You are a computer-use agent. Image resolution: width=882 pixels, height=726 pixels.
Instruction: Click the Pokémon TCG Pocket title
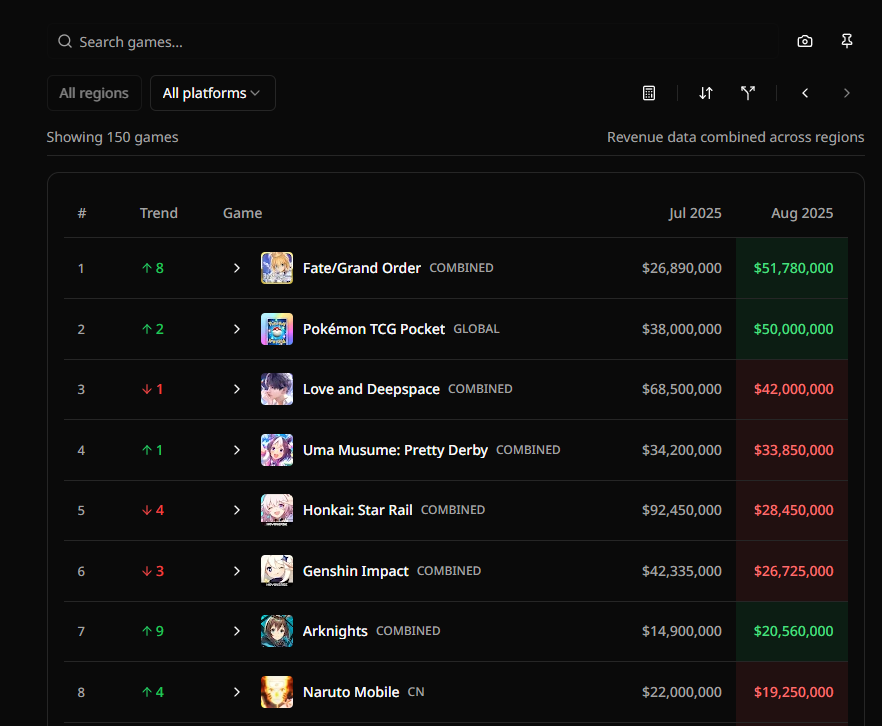pyautogui.click(x=374, y=329)
